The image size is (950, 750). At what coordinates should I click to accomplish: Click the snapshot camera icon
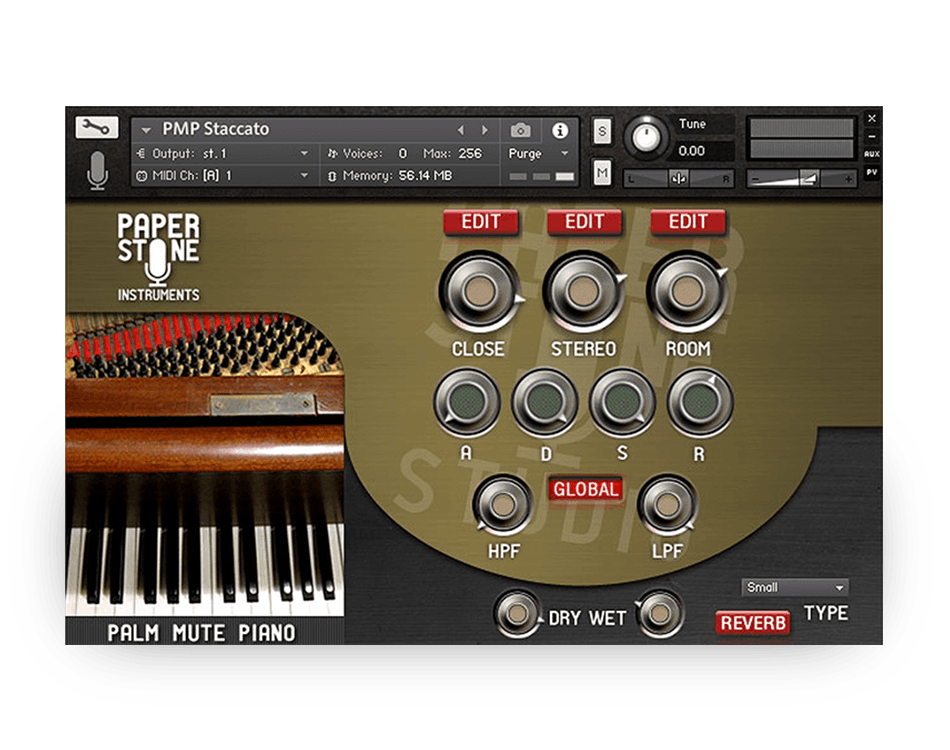pos(520,130)
